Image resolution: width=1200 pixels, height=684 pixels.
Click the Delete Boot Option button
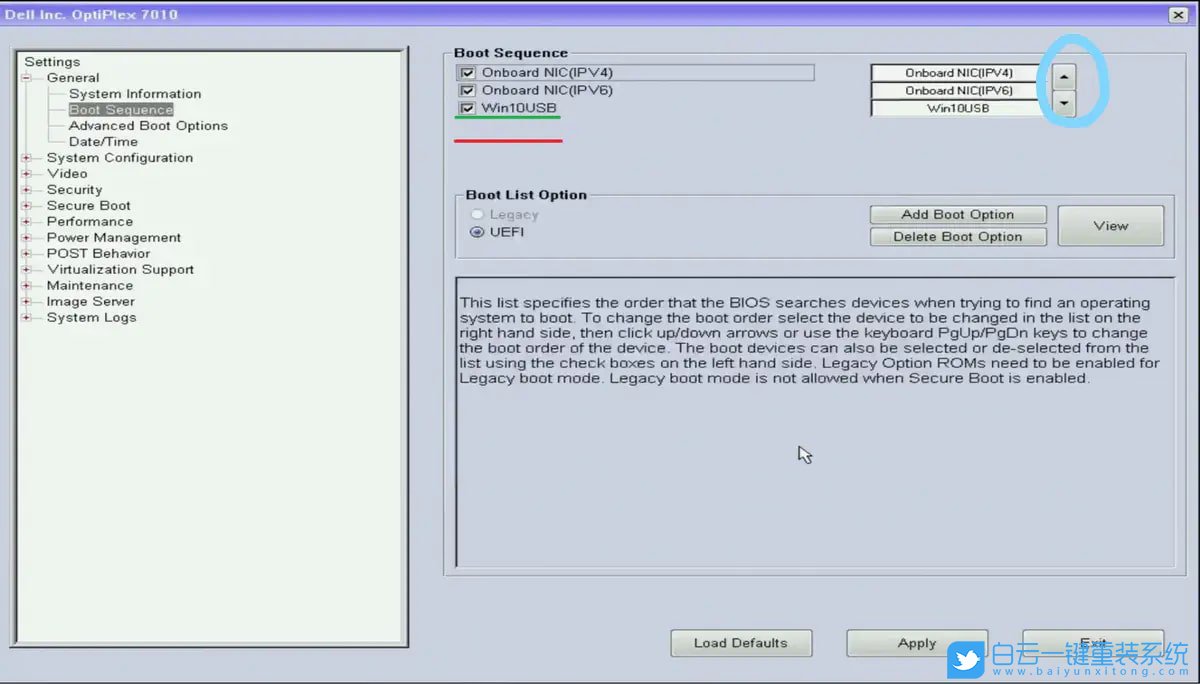[957, 237]
